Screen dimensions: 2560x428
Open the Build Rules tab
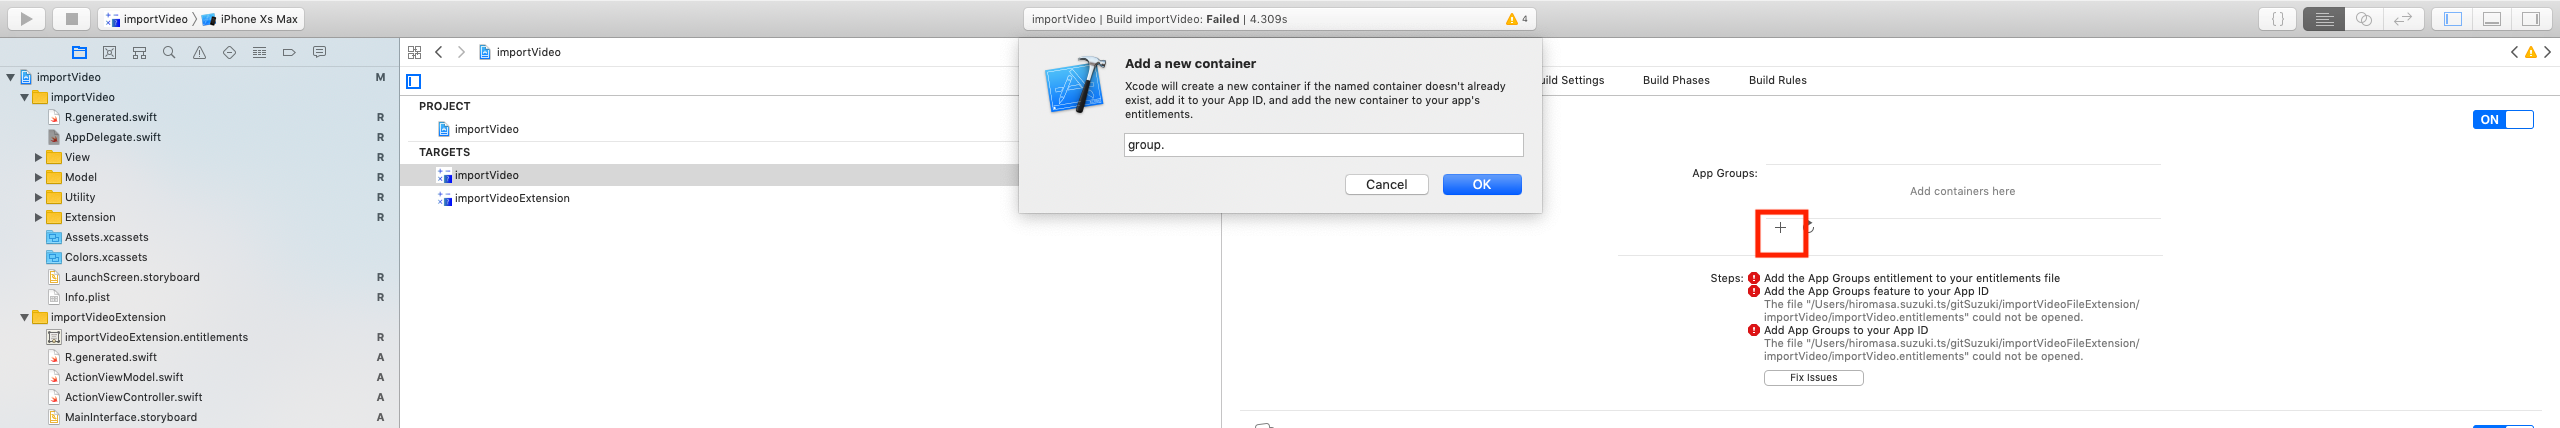[x=1777, y=80]
